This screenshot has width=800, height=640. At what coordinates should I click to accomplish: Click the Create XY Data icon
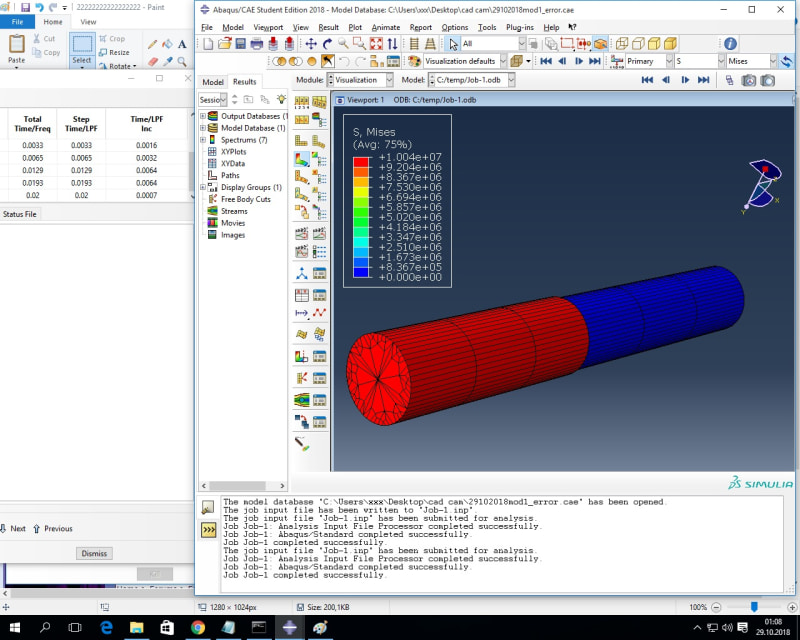[302, 295]
